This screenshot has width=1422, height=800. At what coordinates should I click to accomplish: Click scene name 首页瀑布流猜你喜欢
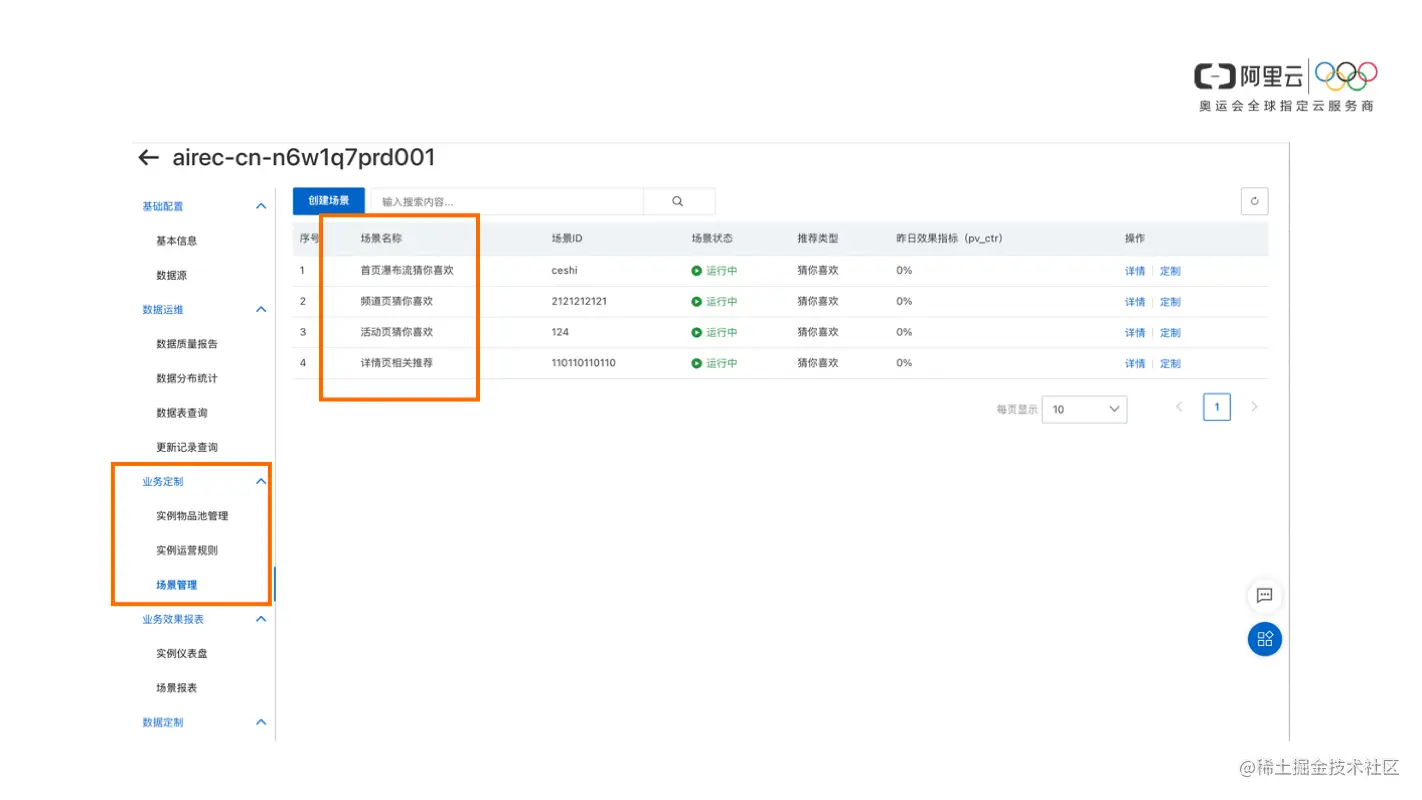[x=407, y=270]
